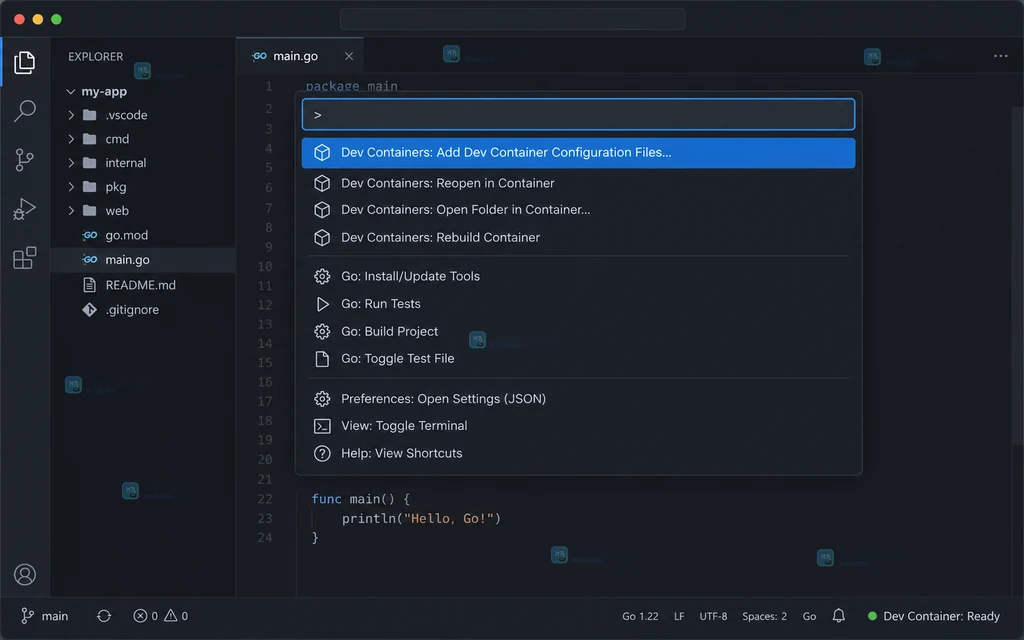The image size is (1024, 640).
Task: Change LF end of line setting
Action: (679, 616)
